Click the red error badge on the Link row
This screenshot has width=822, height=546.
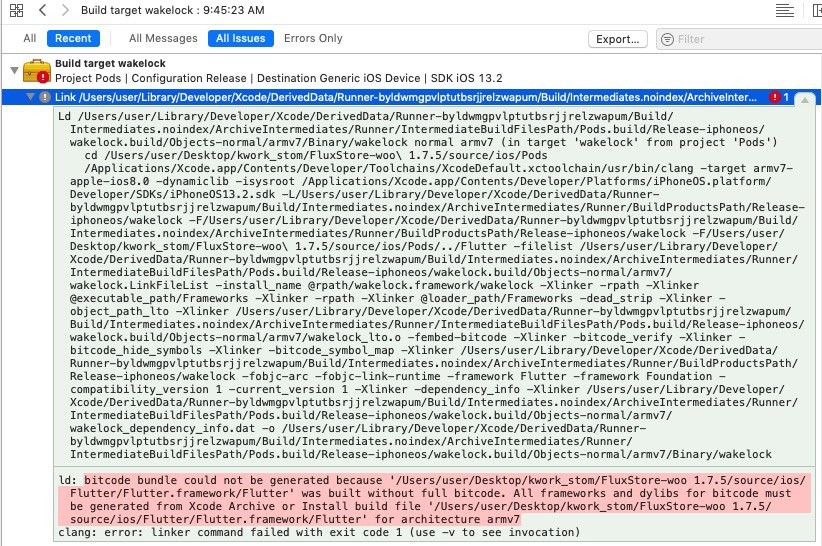pos(774,97)
